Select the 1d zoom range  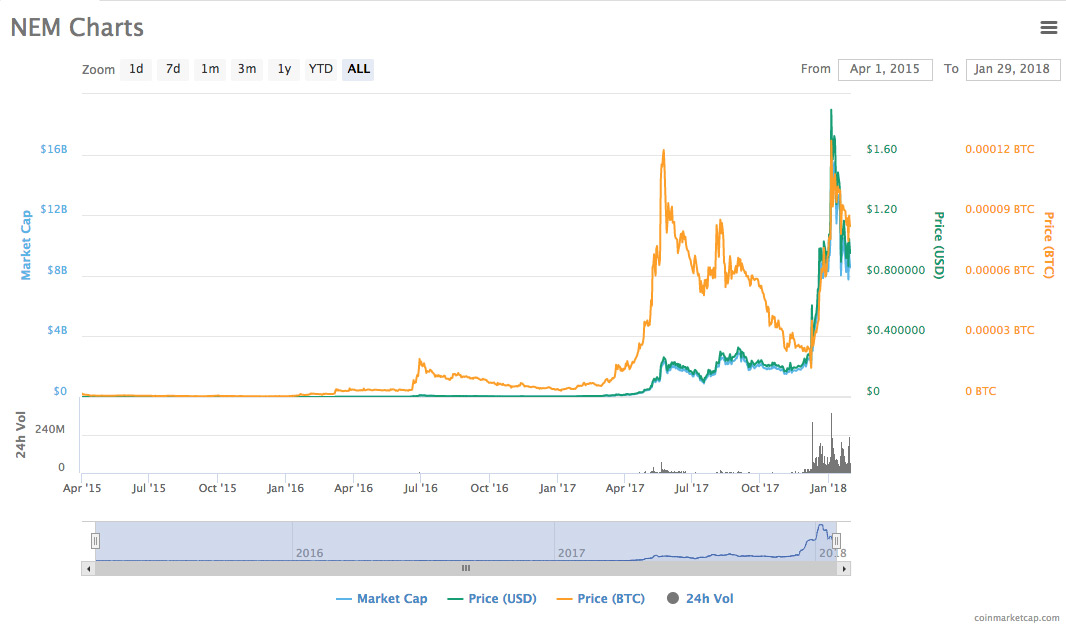137,69
